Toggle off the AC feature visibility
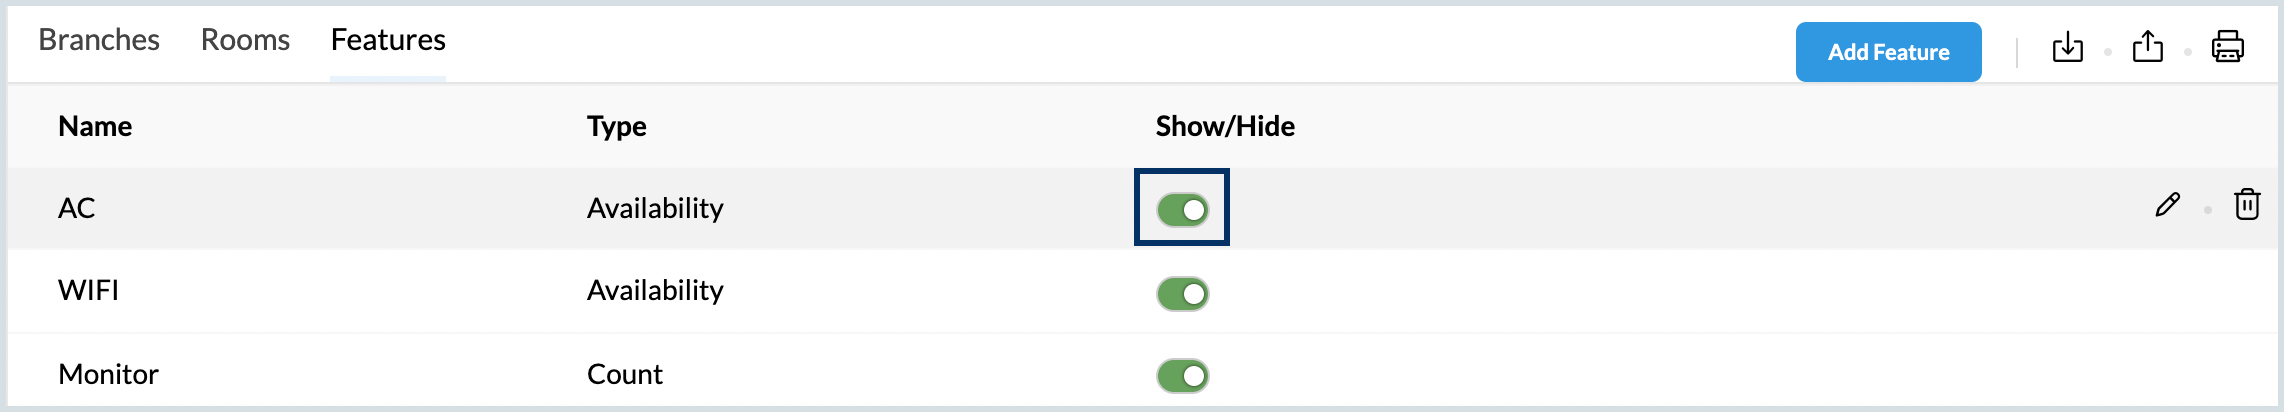Image resolution: width=2284 pixels, height=412 pixels. [1183, 210]
